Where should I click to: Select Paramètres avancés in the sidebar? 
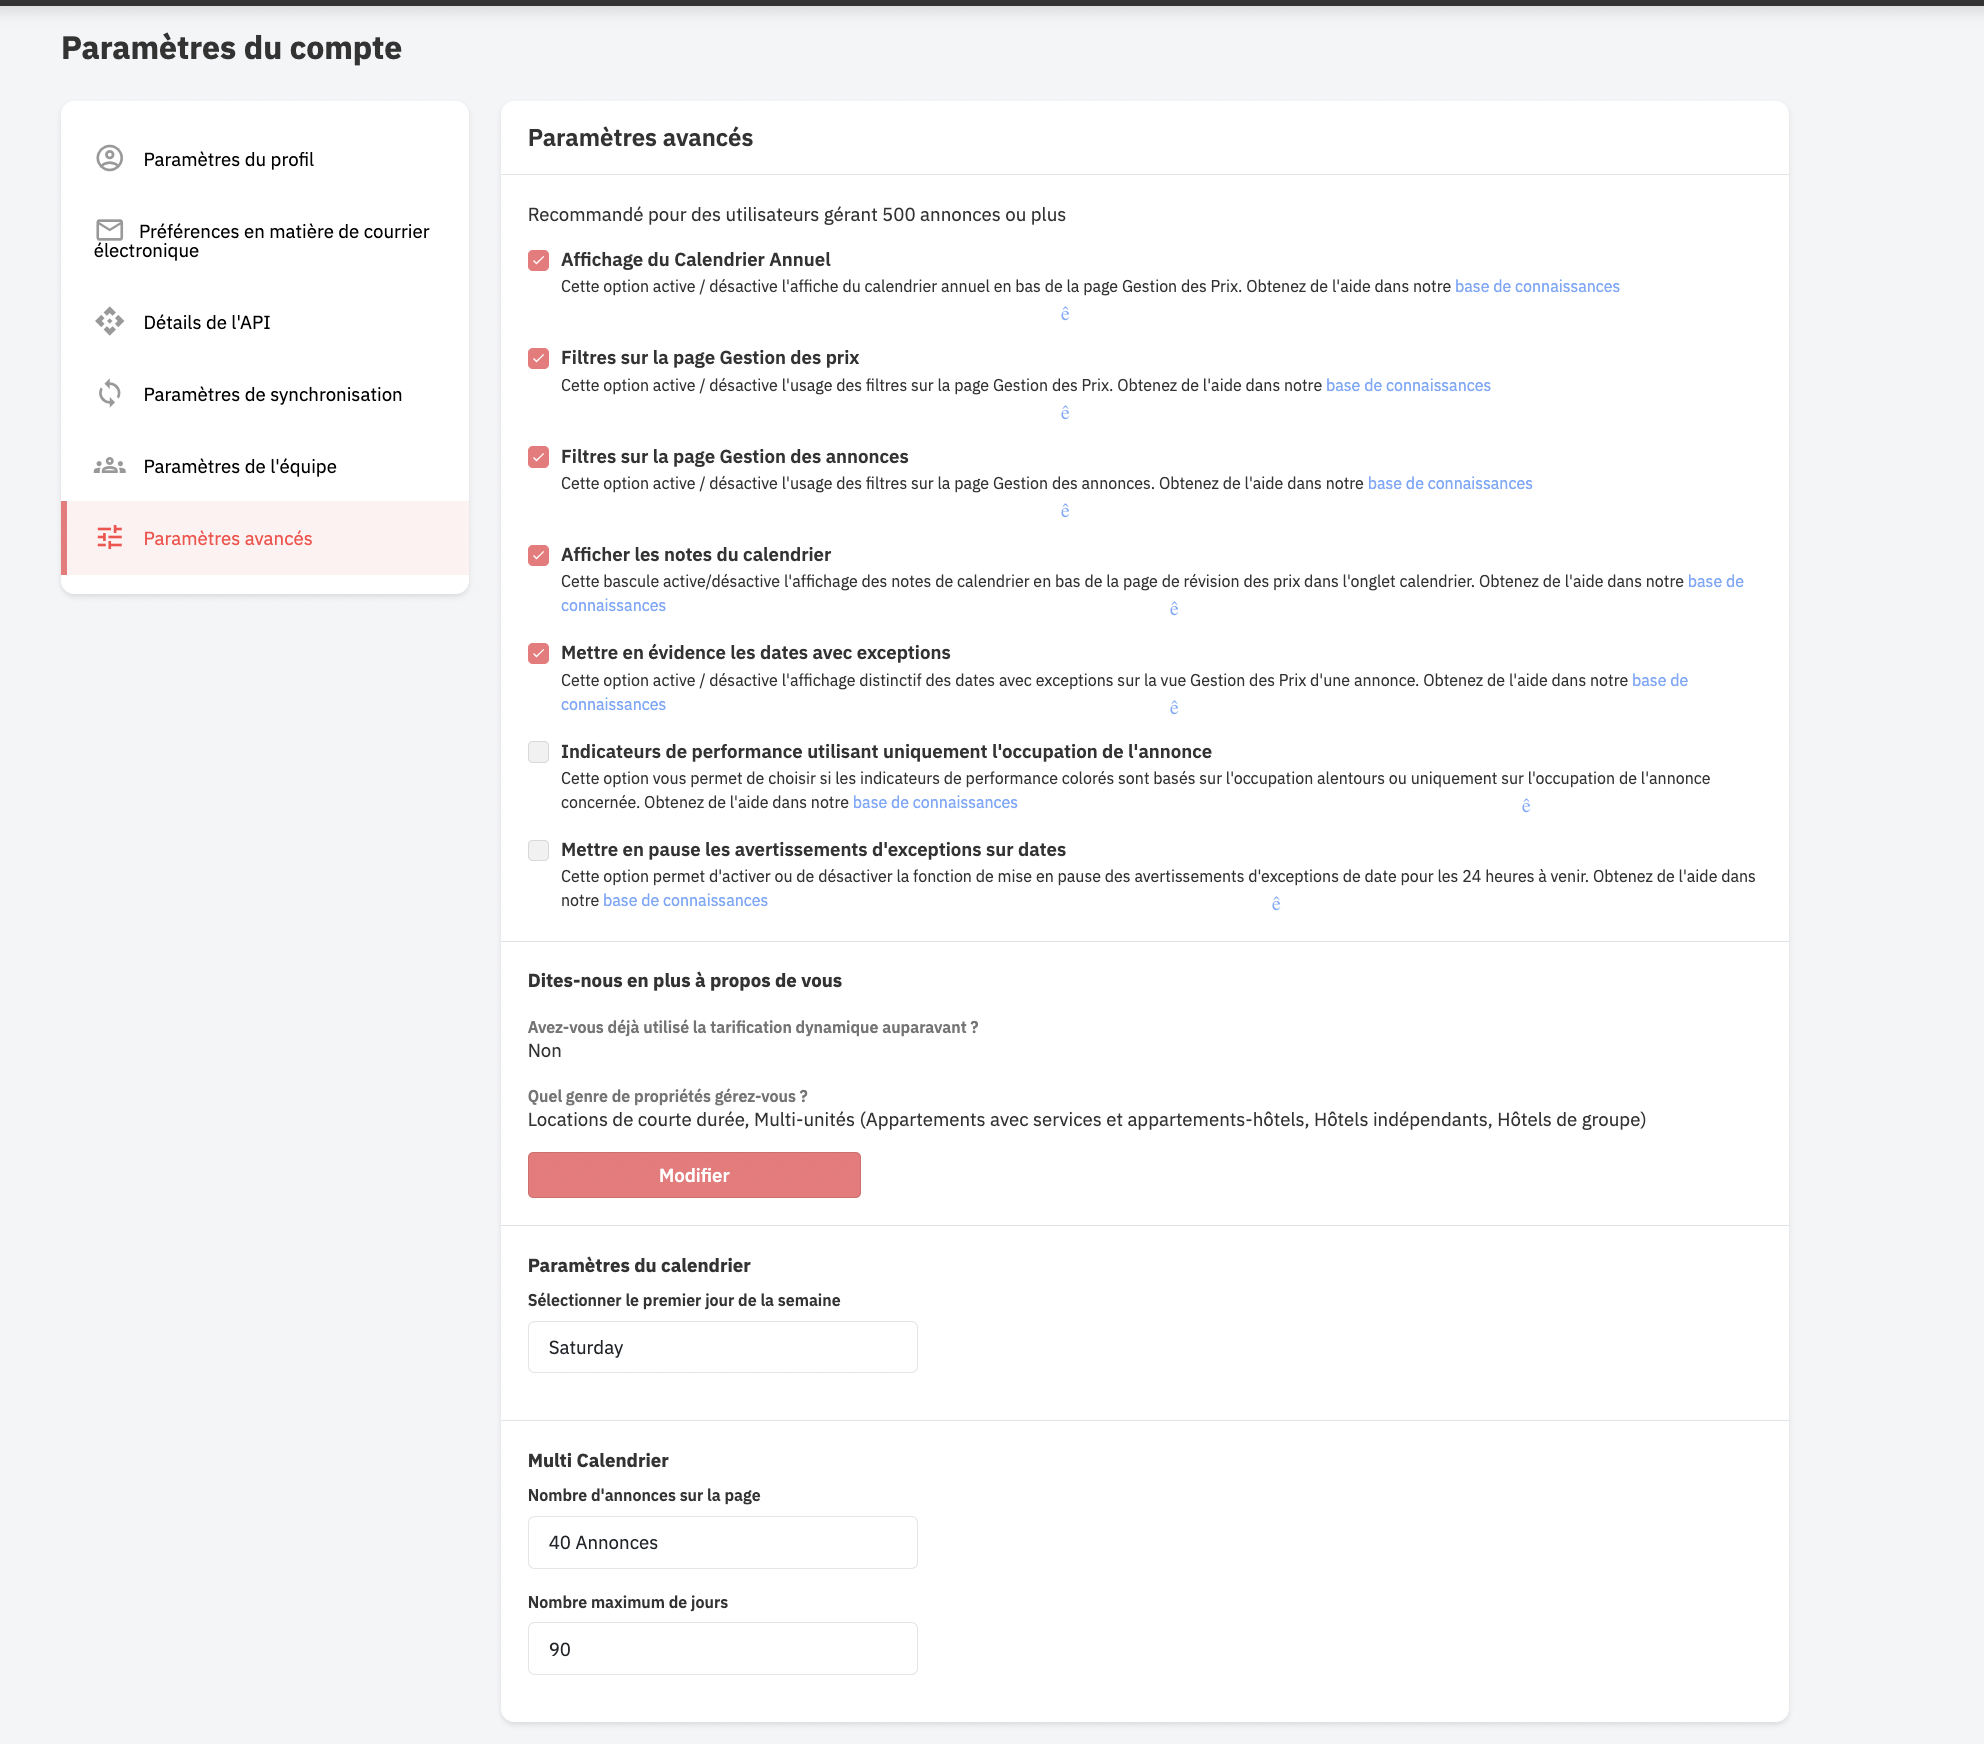[x=265, y=538]
